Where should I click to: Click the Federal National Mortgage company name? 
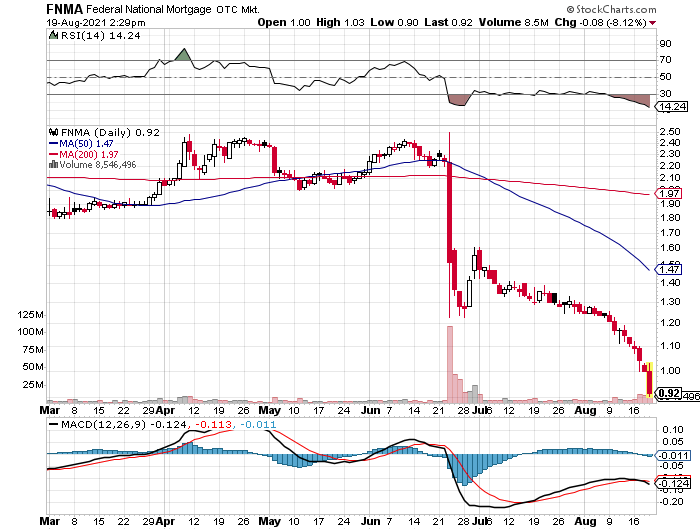pos(149,9)
